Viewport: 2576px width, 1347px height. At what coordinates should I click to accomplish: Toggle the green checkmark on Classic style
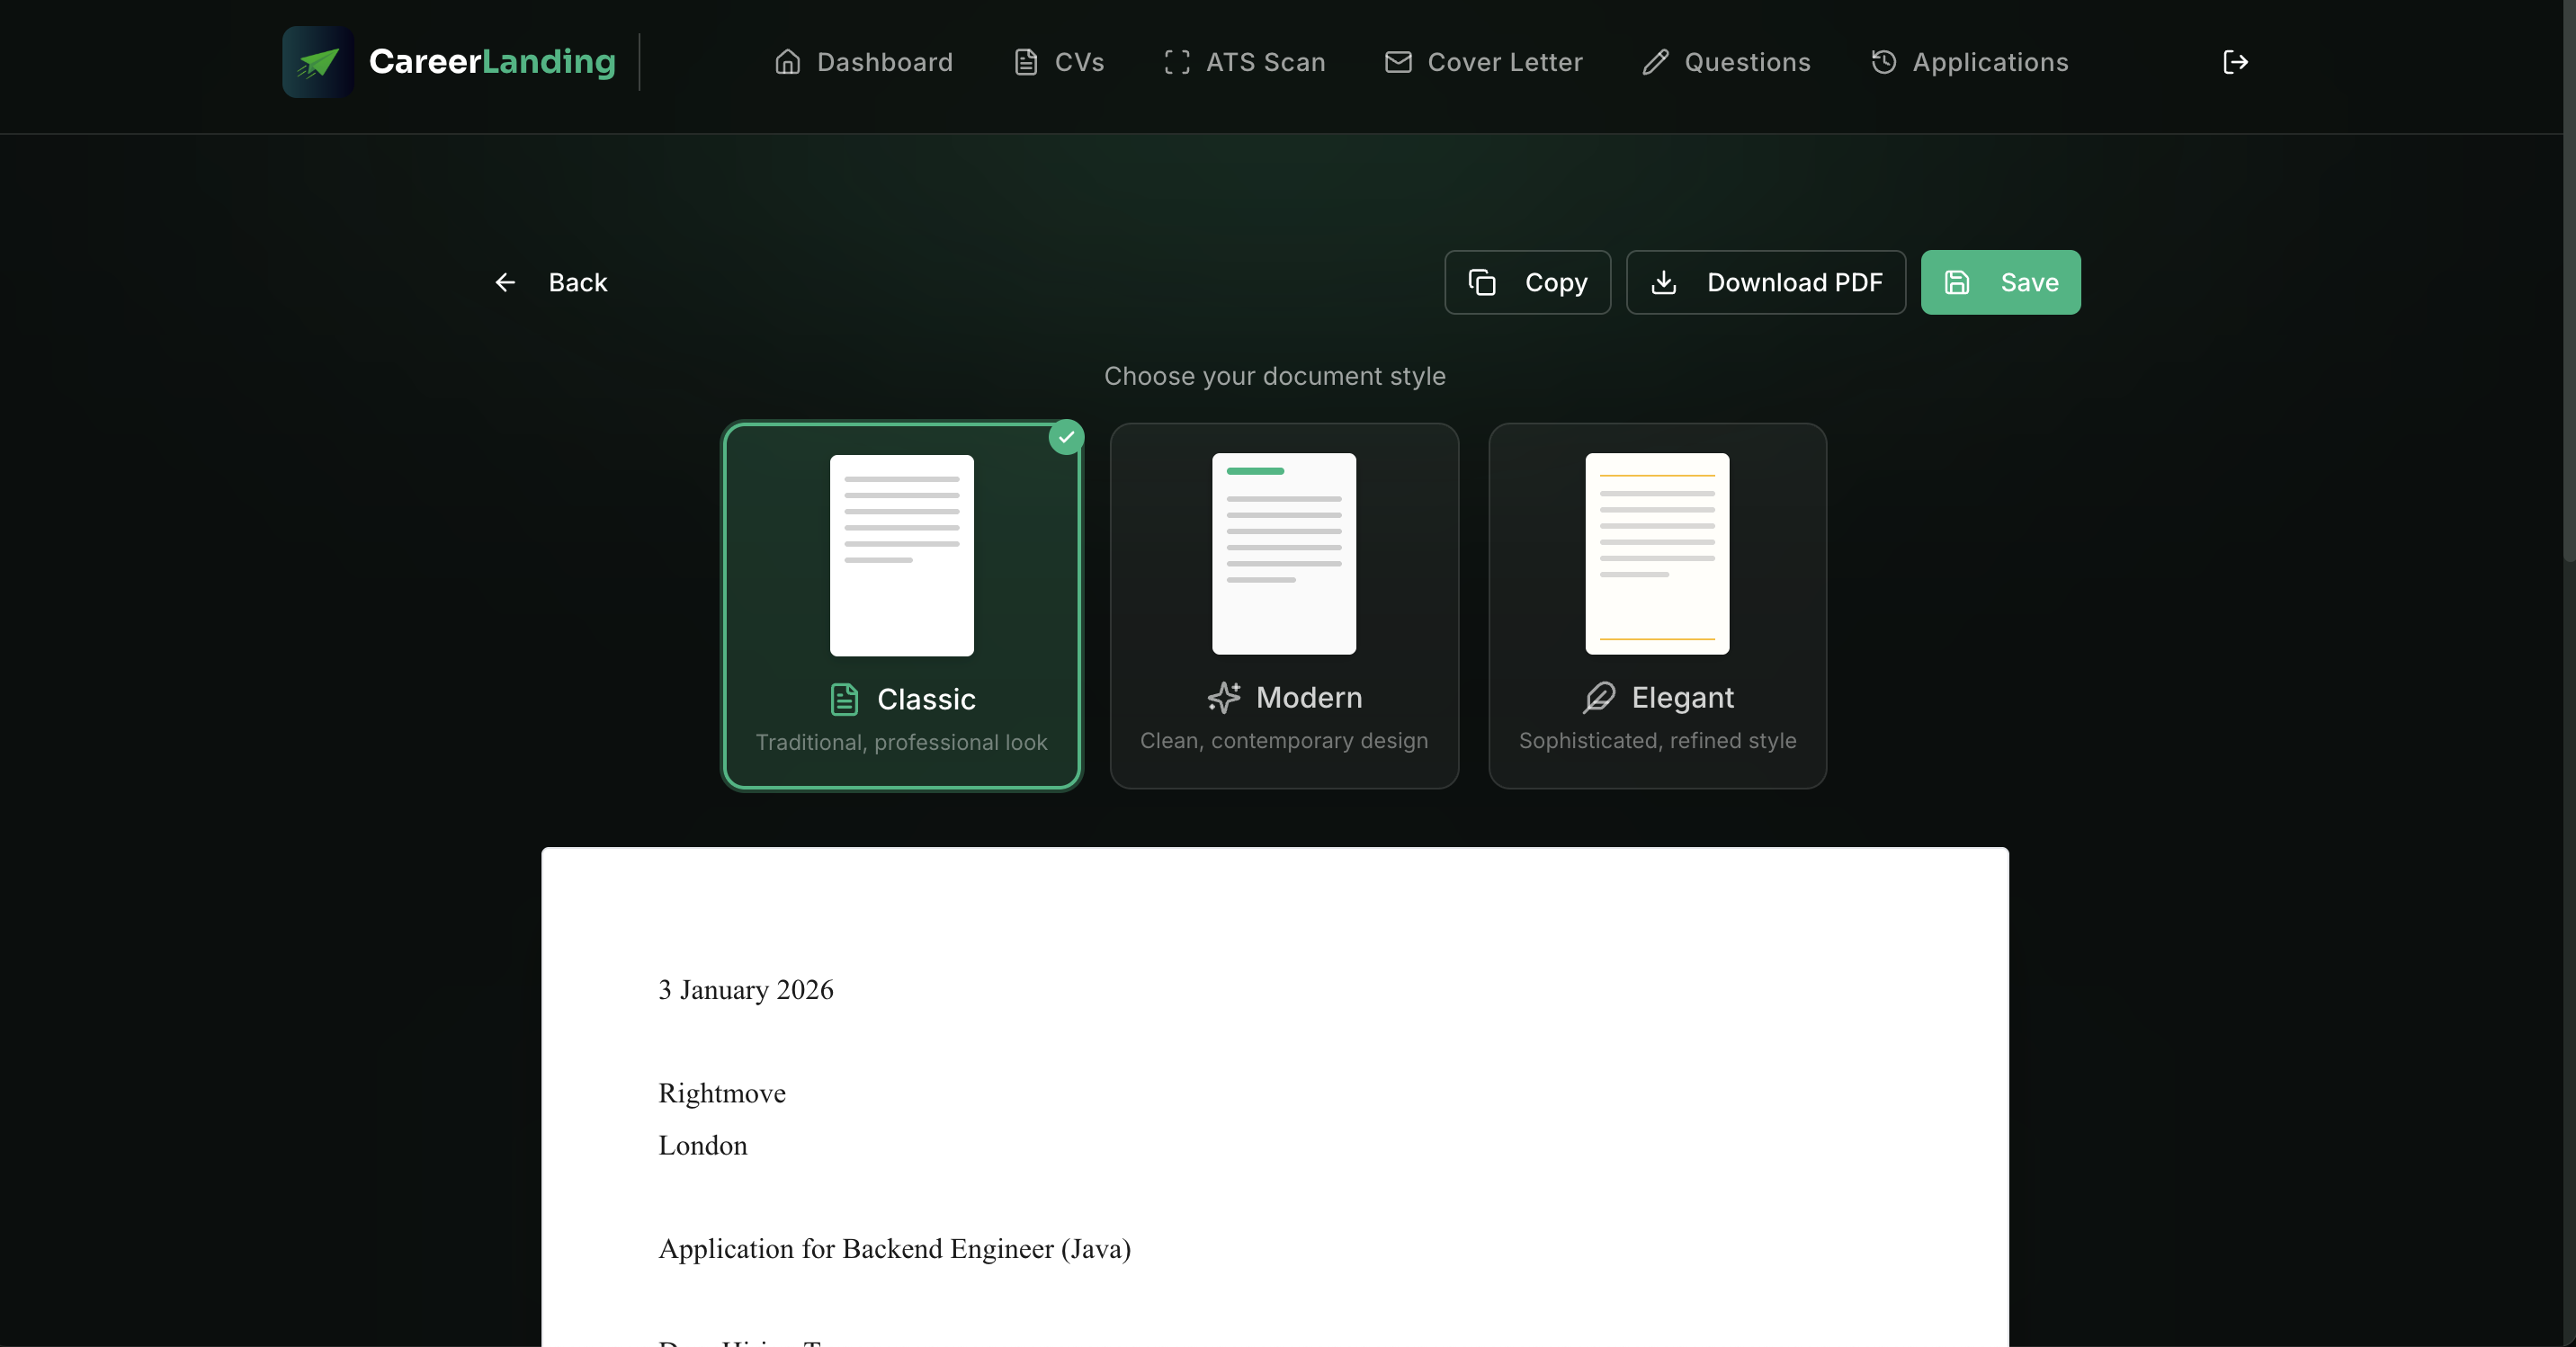(1066, 437)
